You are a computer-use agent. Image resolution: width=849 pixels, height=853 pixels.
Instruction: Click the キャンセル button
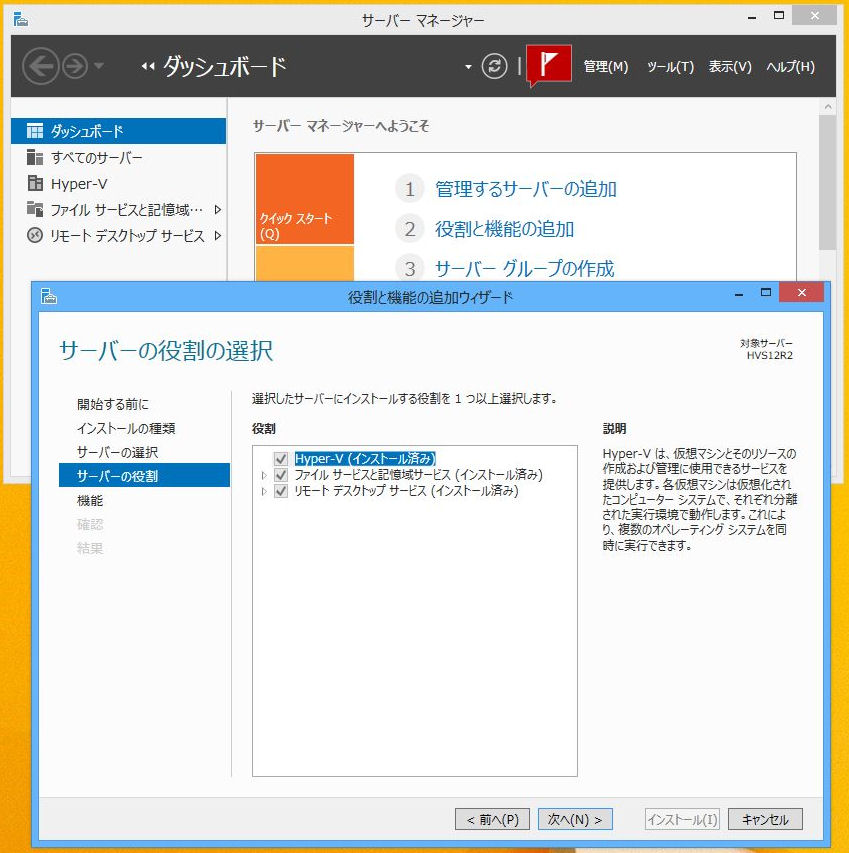[765, 819]
